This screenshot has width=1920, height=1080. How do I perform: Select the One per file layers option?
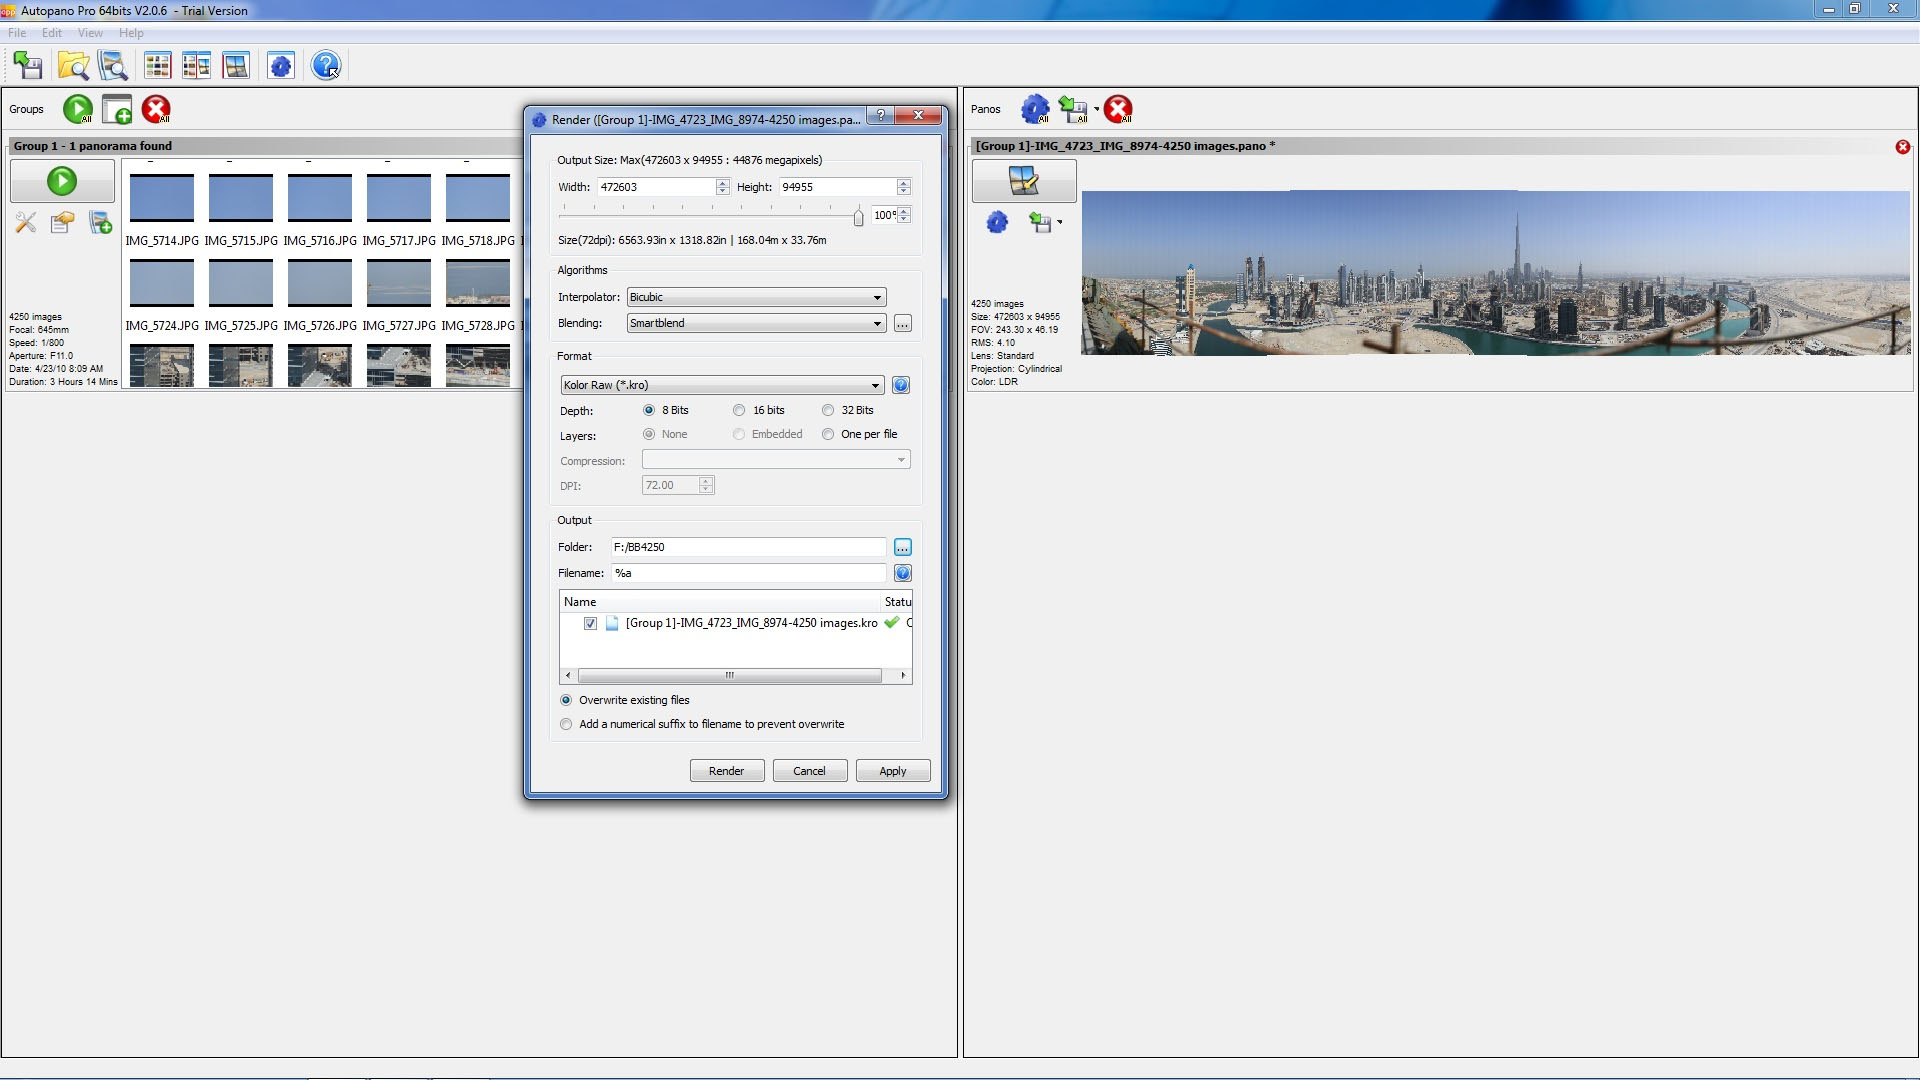click(828, 434)
